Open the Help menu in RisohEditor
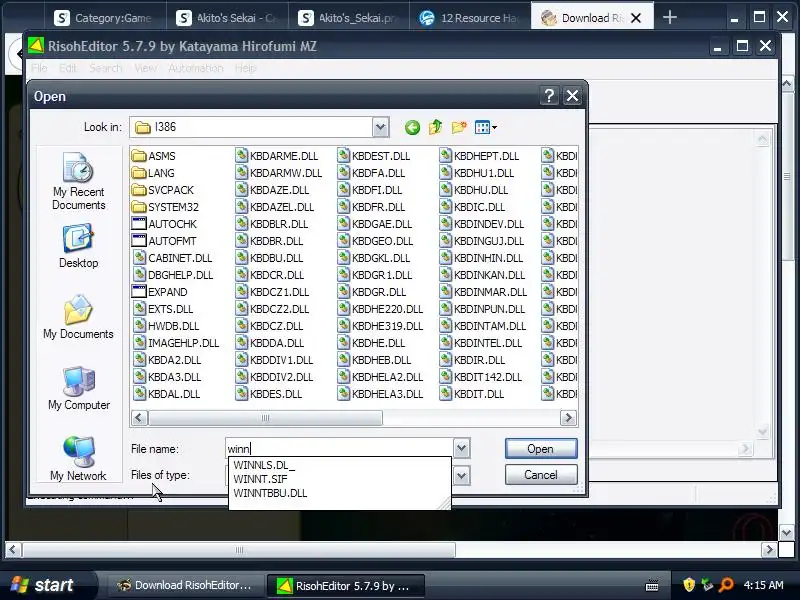 point(245,68)
